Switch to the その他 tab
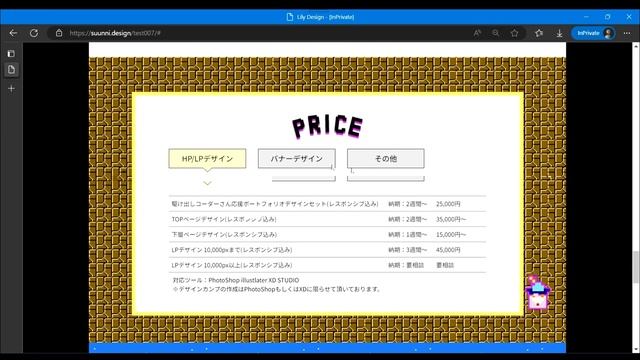 tap(386, 158)
